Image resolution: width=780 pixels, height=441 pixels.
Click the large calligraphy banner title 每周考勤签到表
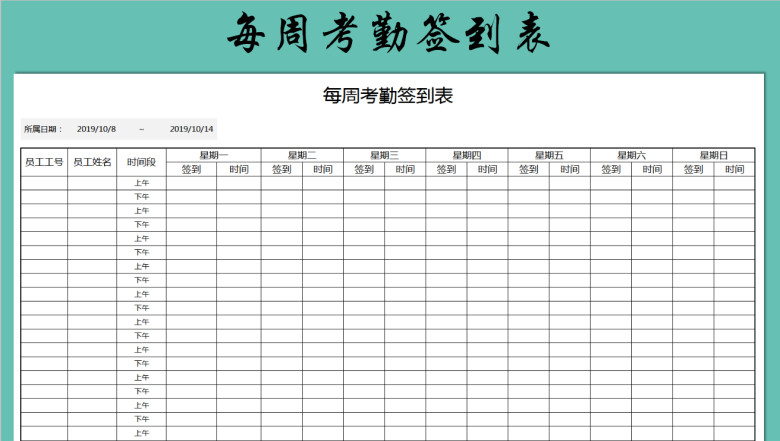click(389, 33)
